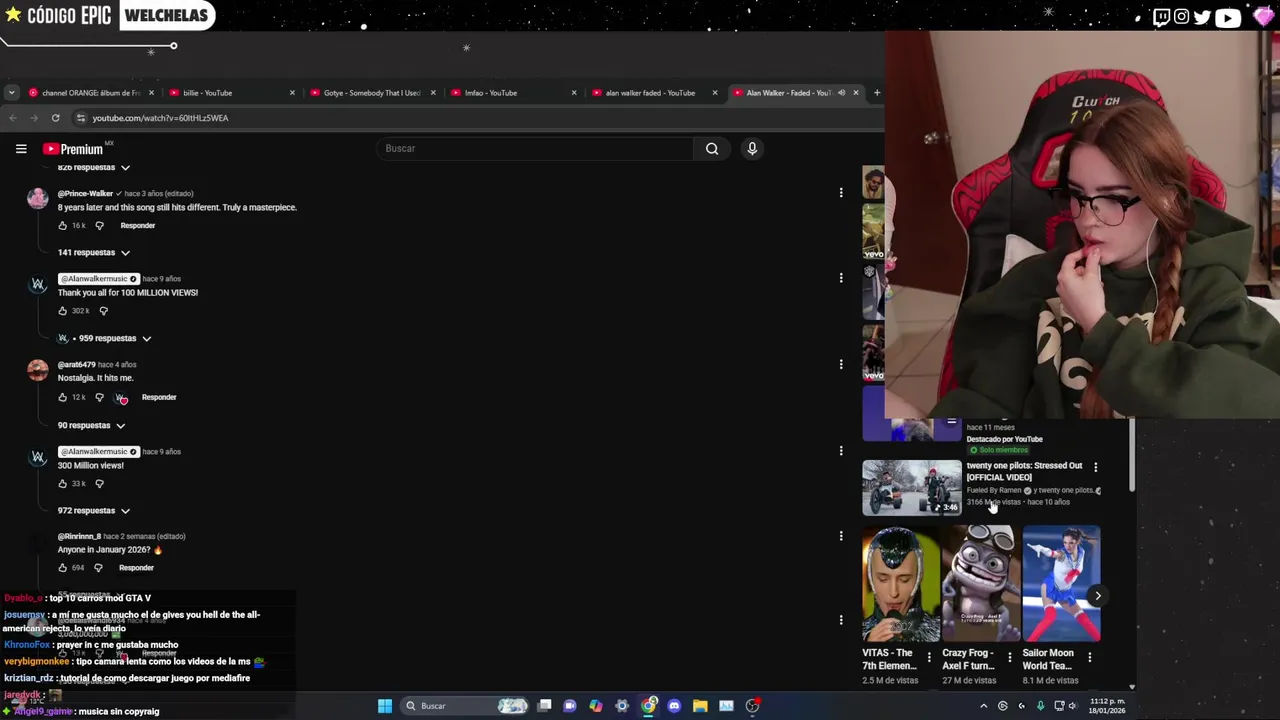The width and height of the screenshot is (1280, 720).
Task: Show hidden system tray icons chevron
Action: [983, 706]
